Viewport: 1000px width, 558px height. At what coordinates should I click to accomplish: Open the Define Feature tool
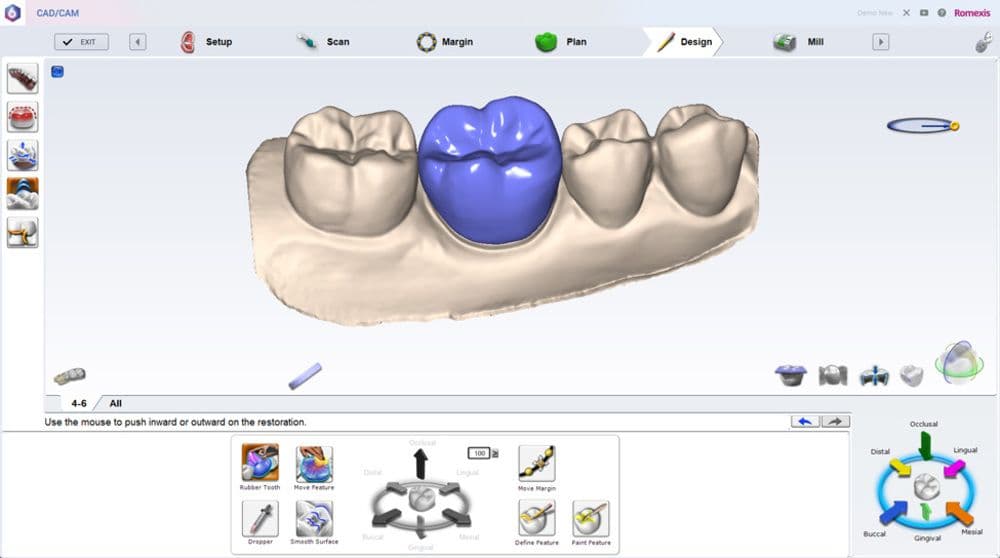pos(537,518)
